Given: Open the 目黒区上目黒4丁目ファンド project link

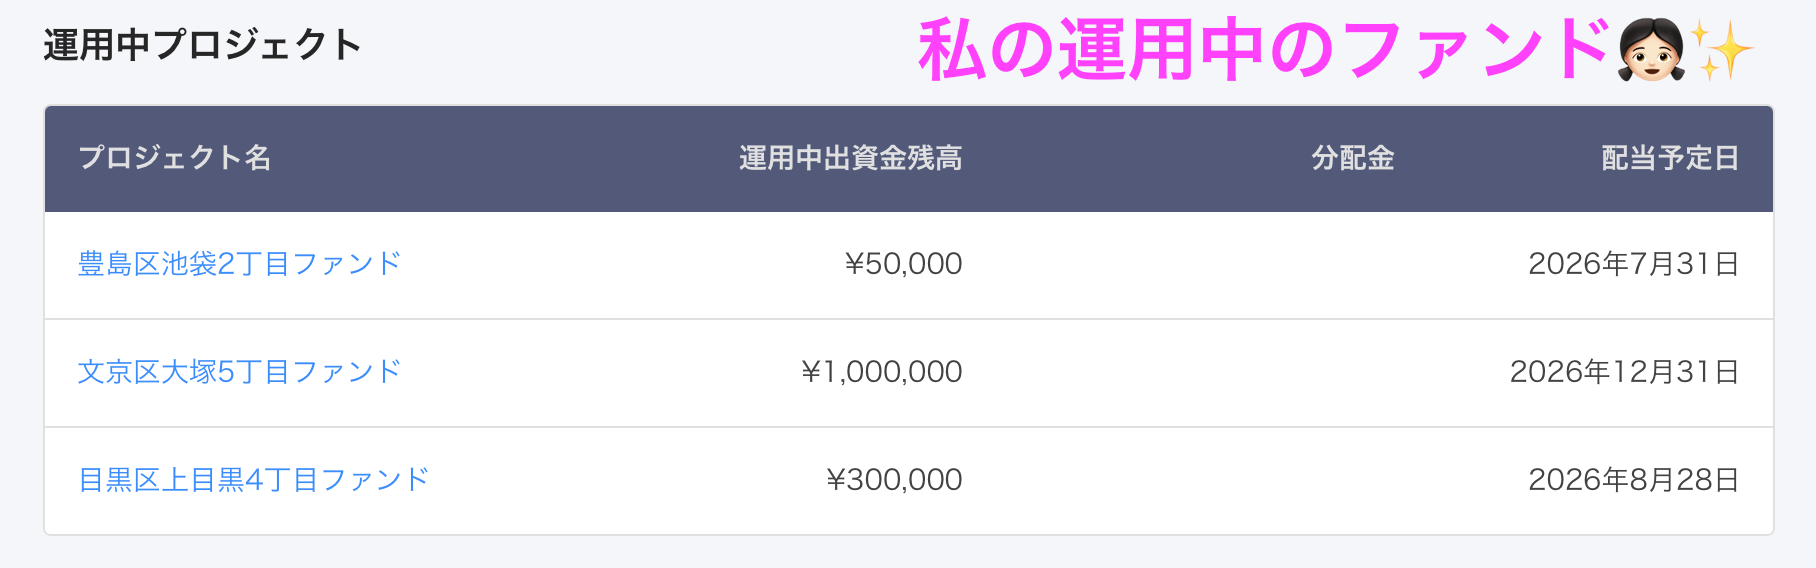Looking at the screenshot, I should coord(253,480).
